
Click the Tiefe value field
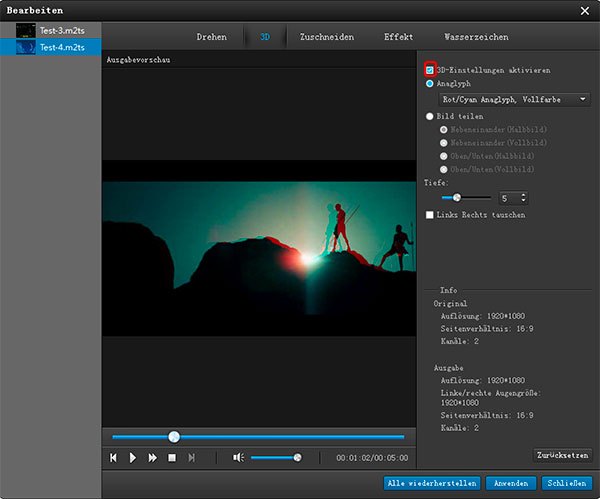point(510,198)
